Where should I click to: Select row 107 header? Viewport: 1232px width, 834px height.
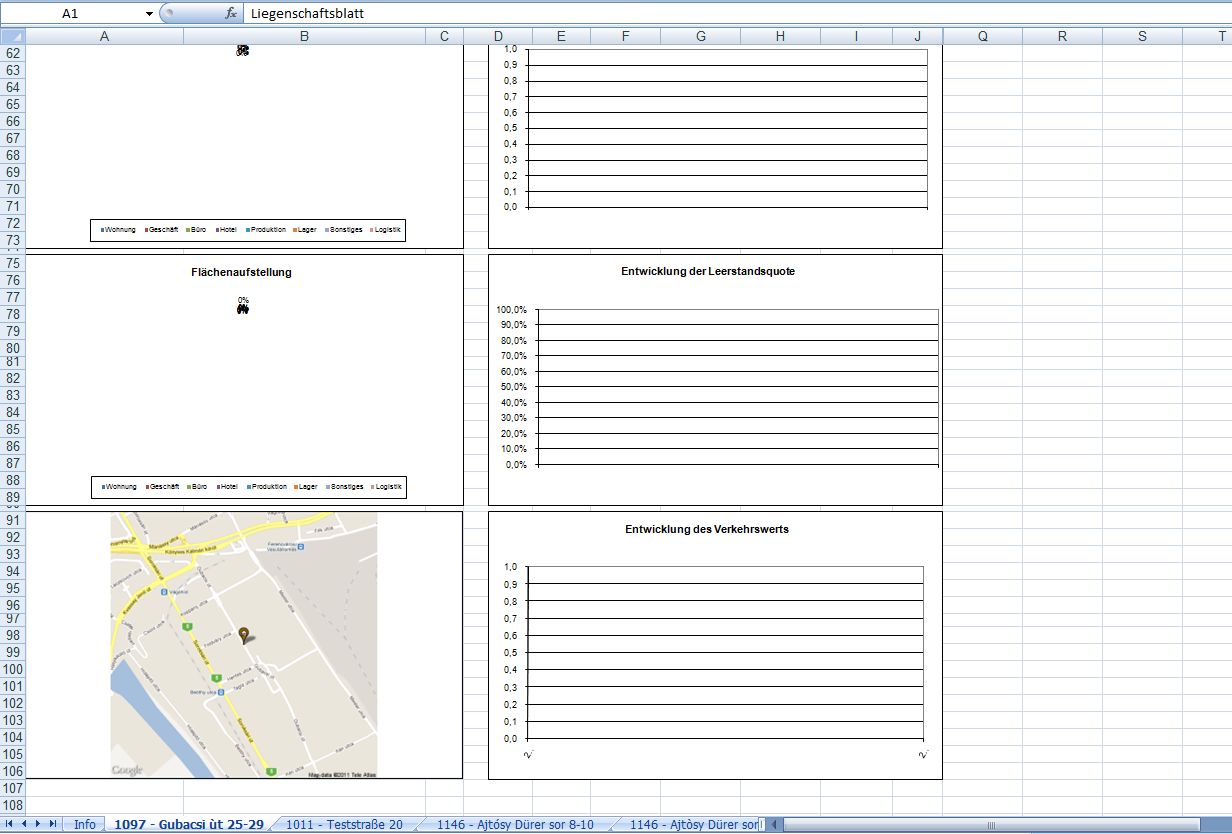coord(13,788)
